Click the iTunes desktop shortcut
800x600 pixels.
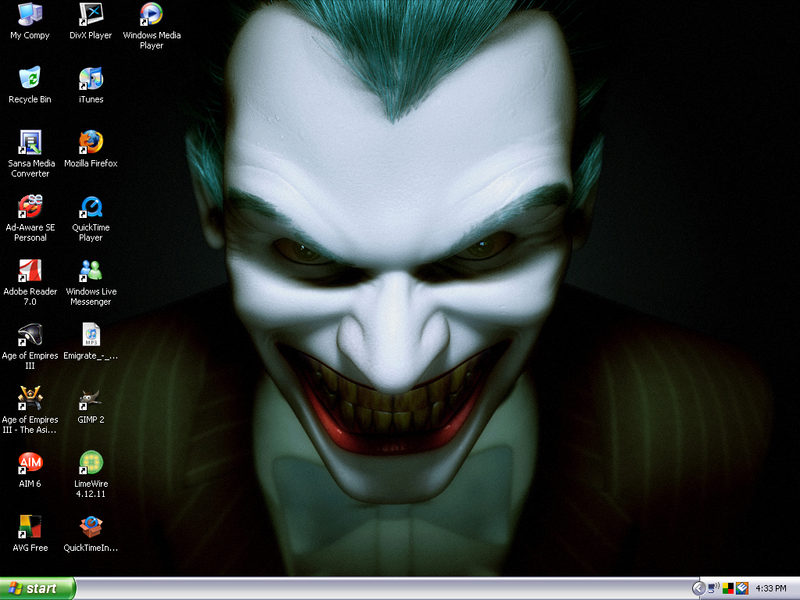tap(90, 79)
